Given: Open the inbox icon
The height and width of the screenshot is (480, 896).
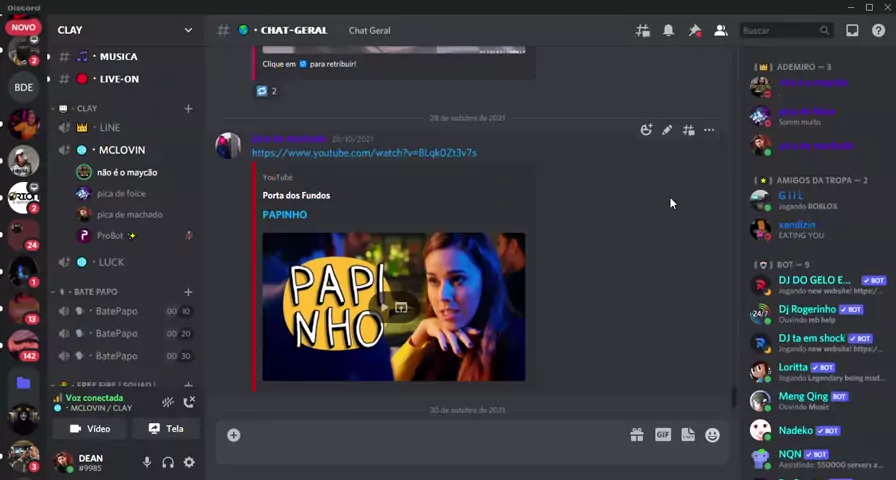Looking at the screenshot, I should [x=852, y=31].
